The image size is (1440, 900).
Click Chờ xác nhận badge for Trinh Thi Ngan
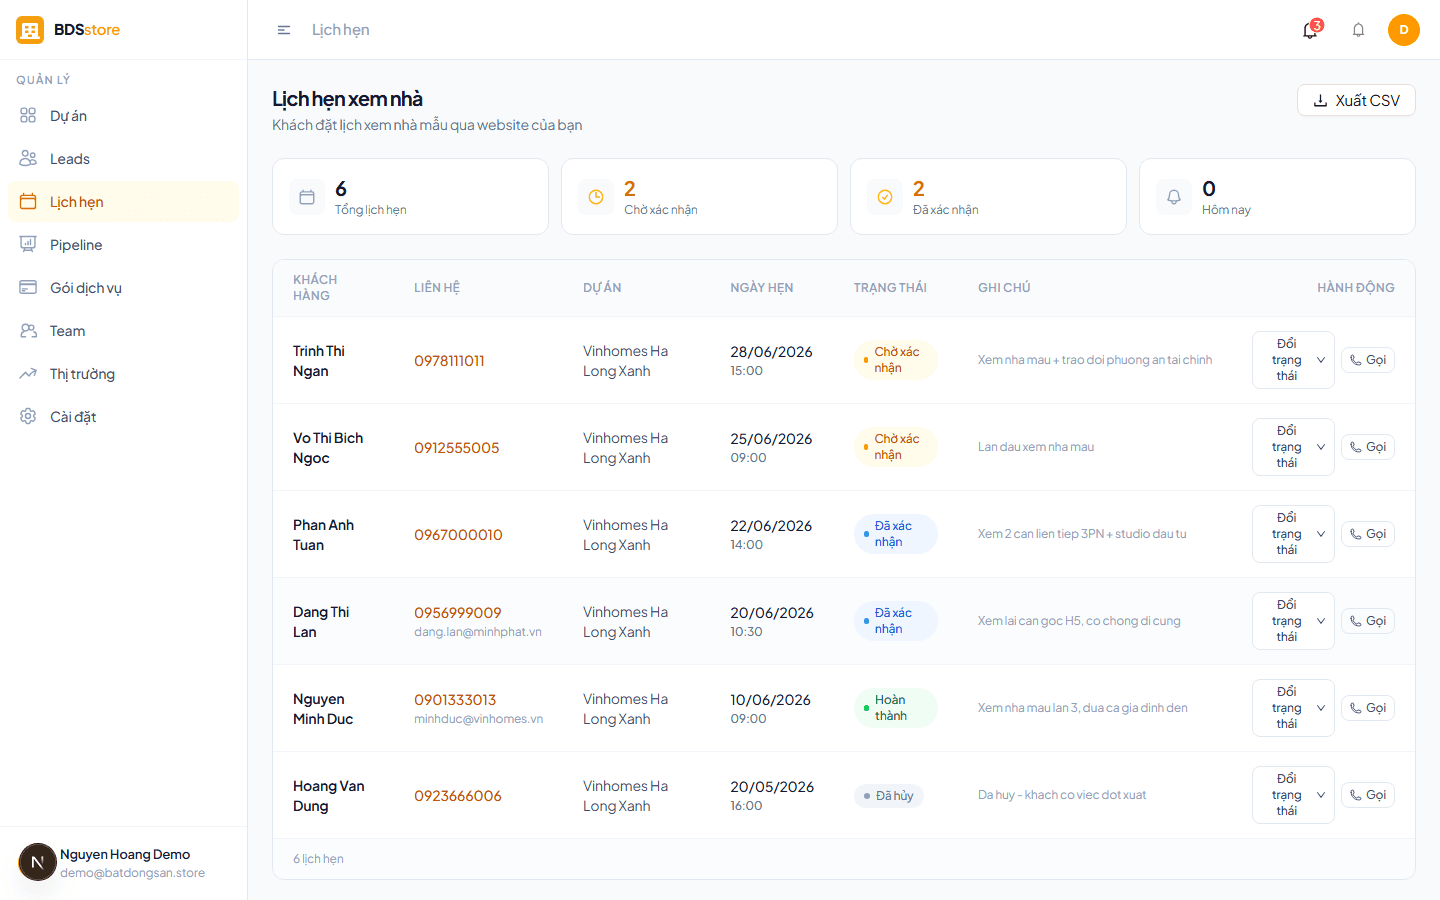click(896, 360)
